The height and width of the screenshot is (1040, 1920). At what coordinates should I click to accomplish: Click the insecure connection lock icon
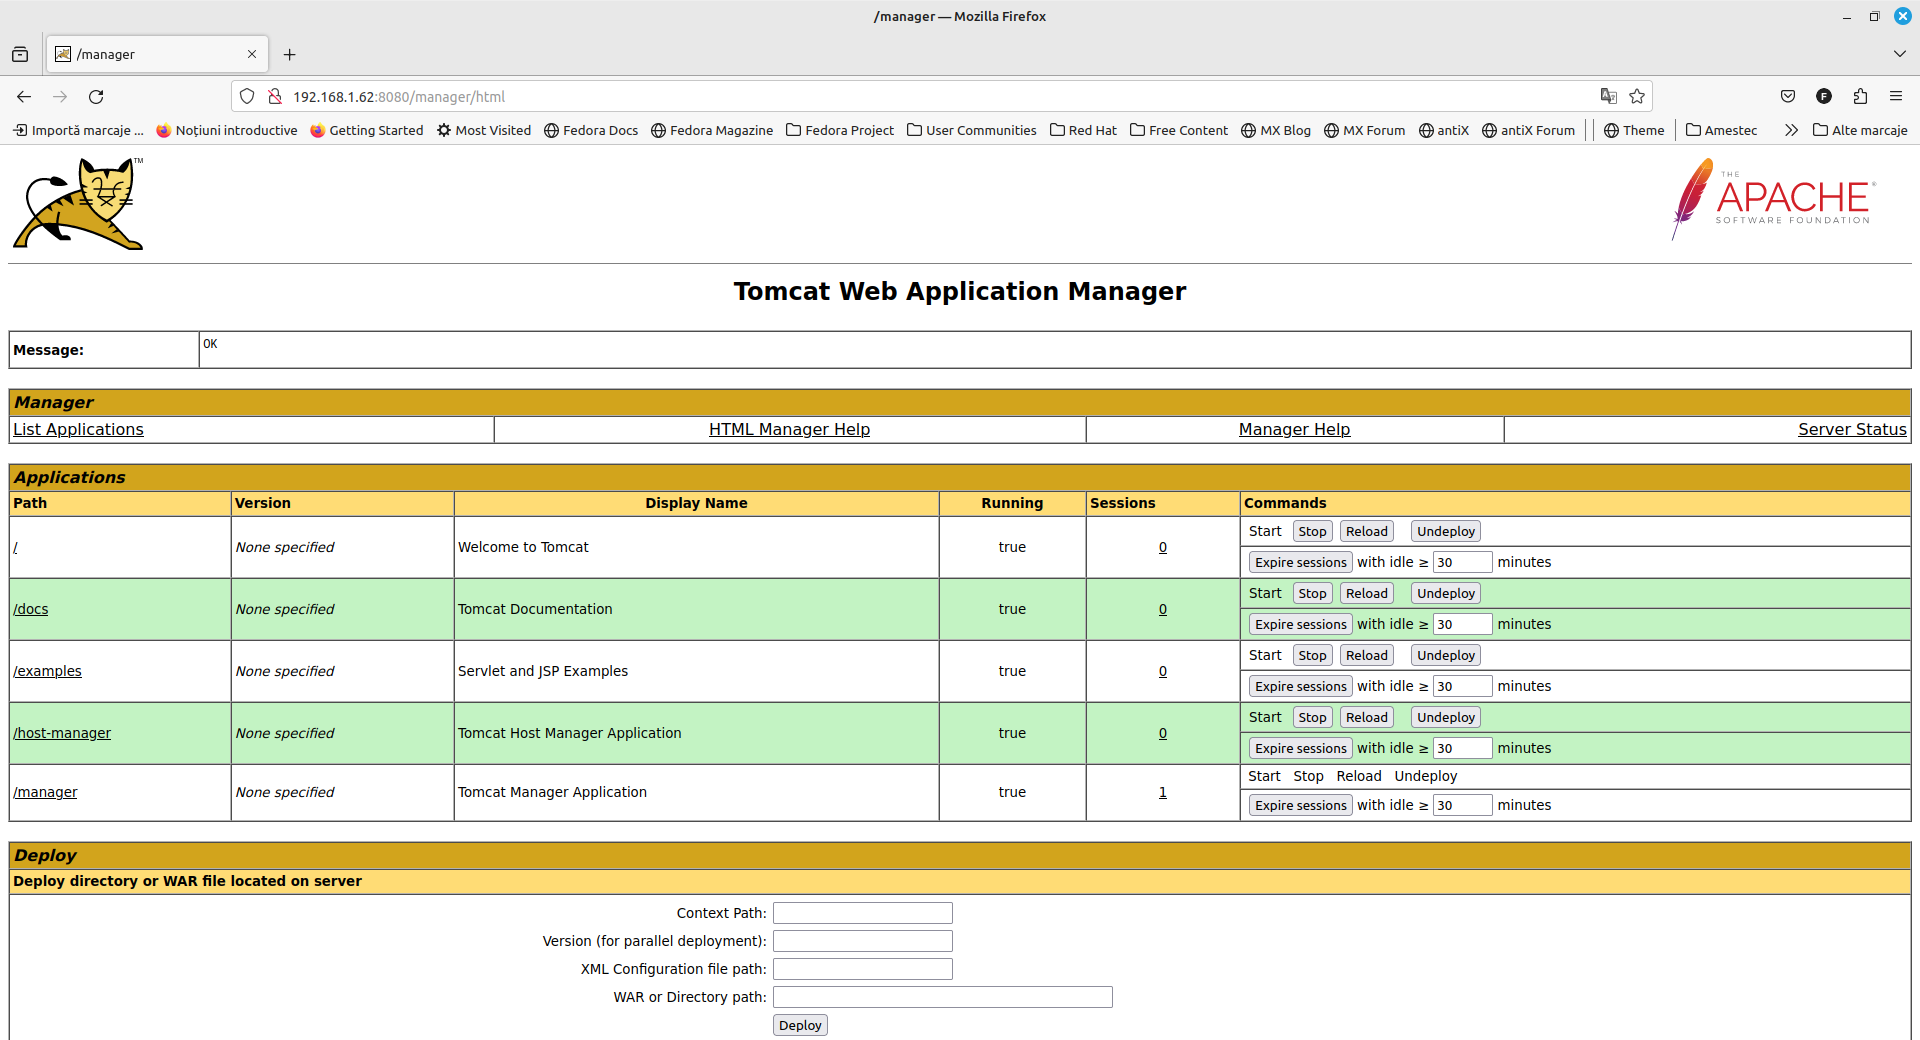(x=275, y=97)
